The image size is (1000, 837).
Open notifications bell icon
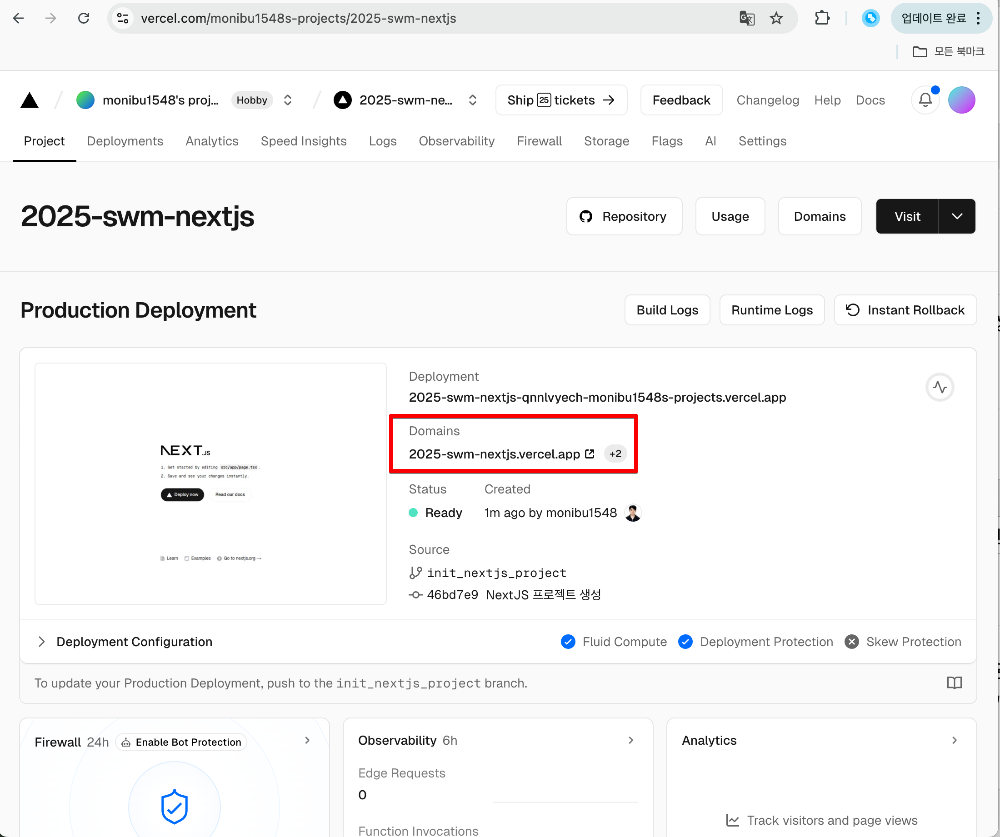tap(925, 100)
